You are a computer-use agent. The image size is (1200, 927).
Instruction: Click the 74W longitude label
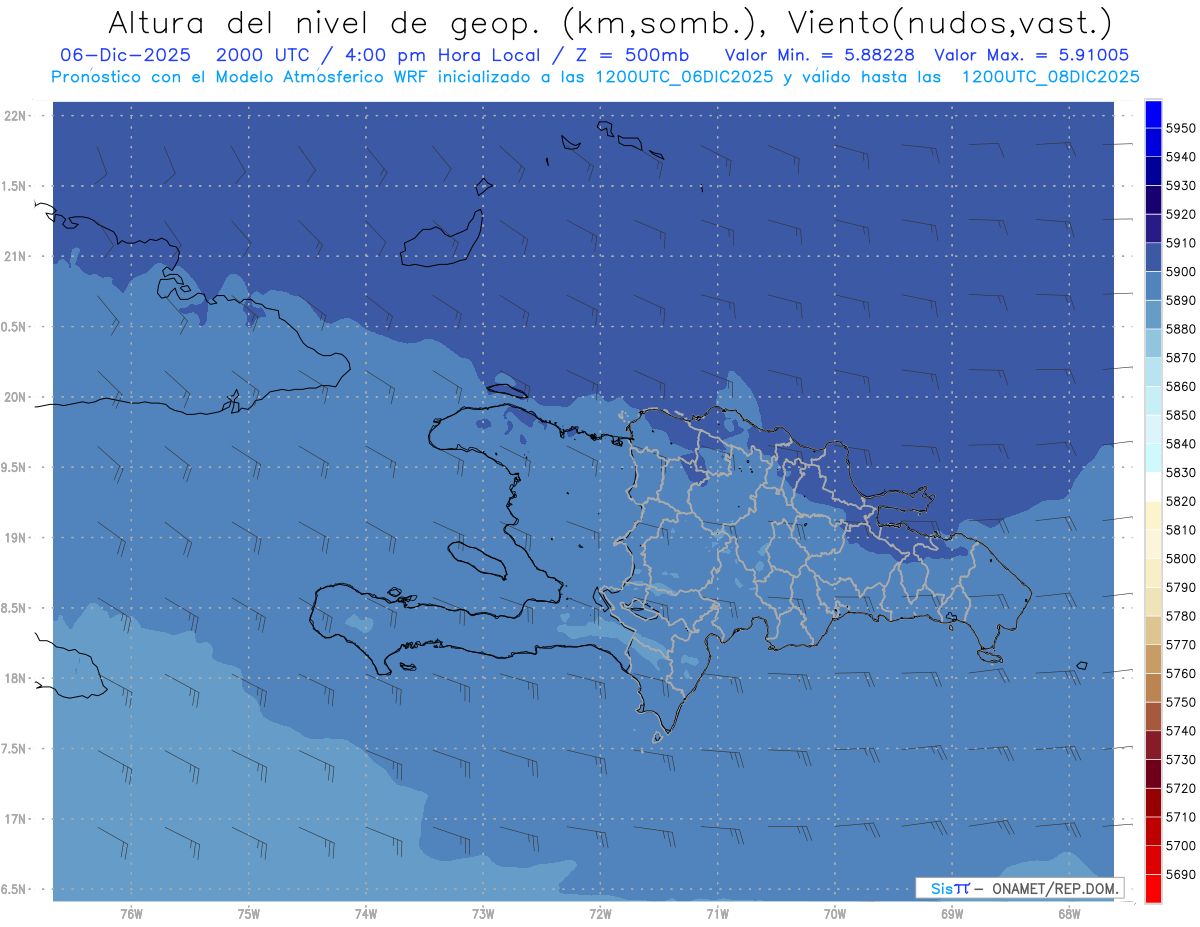[365, 914]
